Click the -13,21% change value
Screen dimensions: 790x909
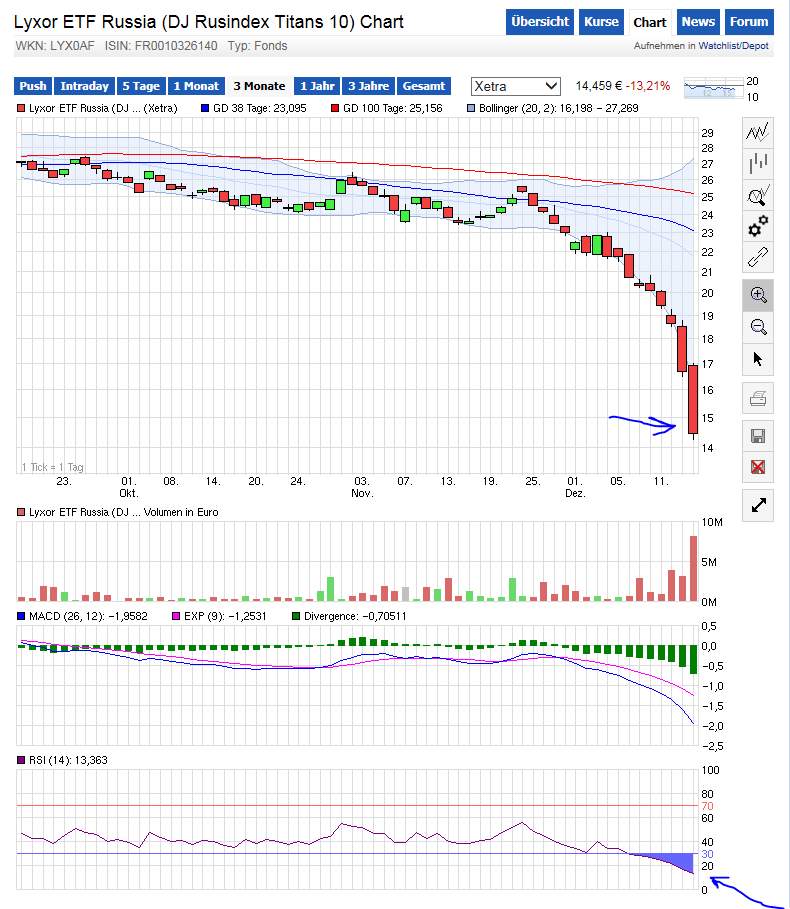(647, 86)
